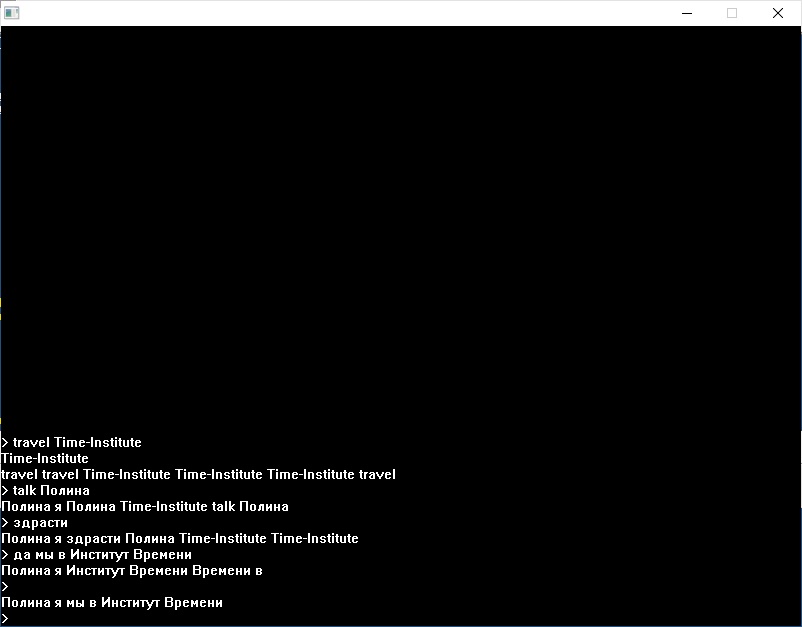802x627 pixels.
Task: Click the blank black console area above the text
Action: pyautogui.click(x=400, y=220)
